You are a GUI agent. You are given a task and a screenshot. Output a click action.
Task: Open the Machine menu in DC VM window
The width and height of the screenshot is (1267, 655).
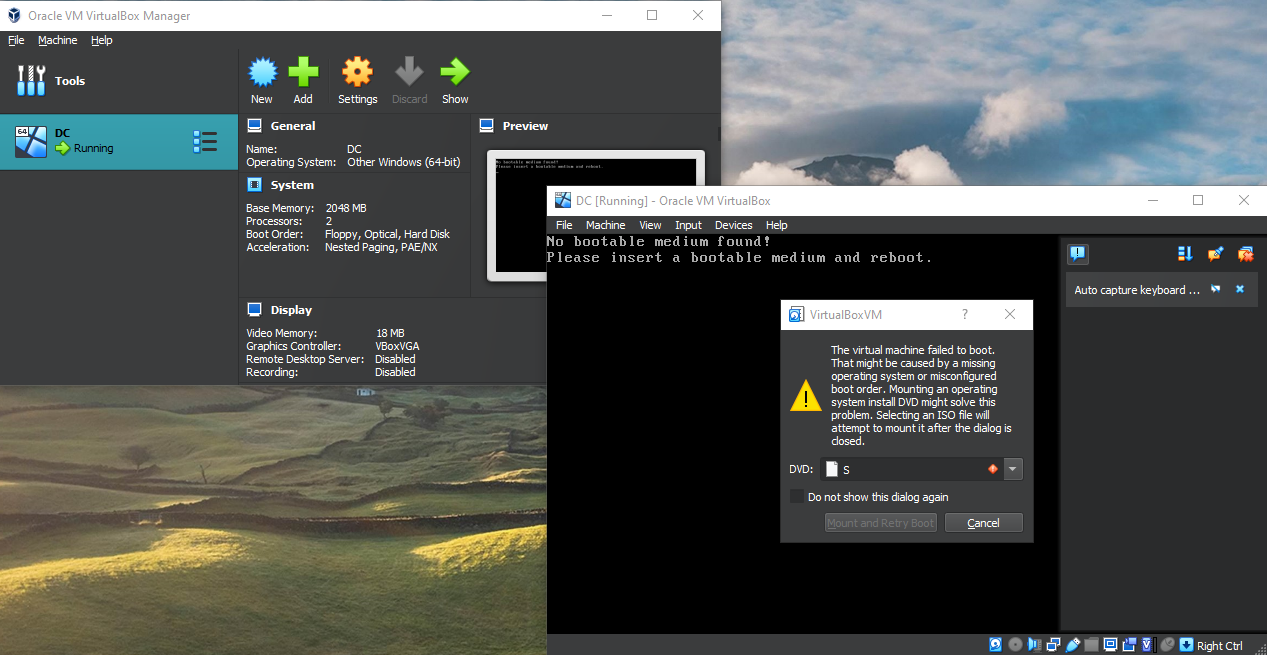[605, 225]
